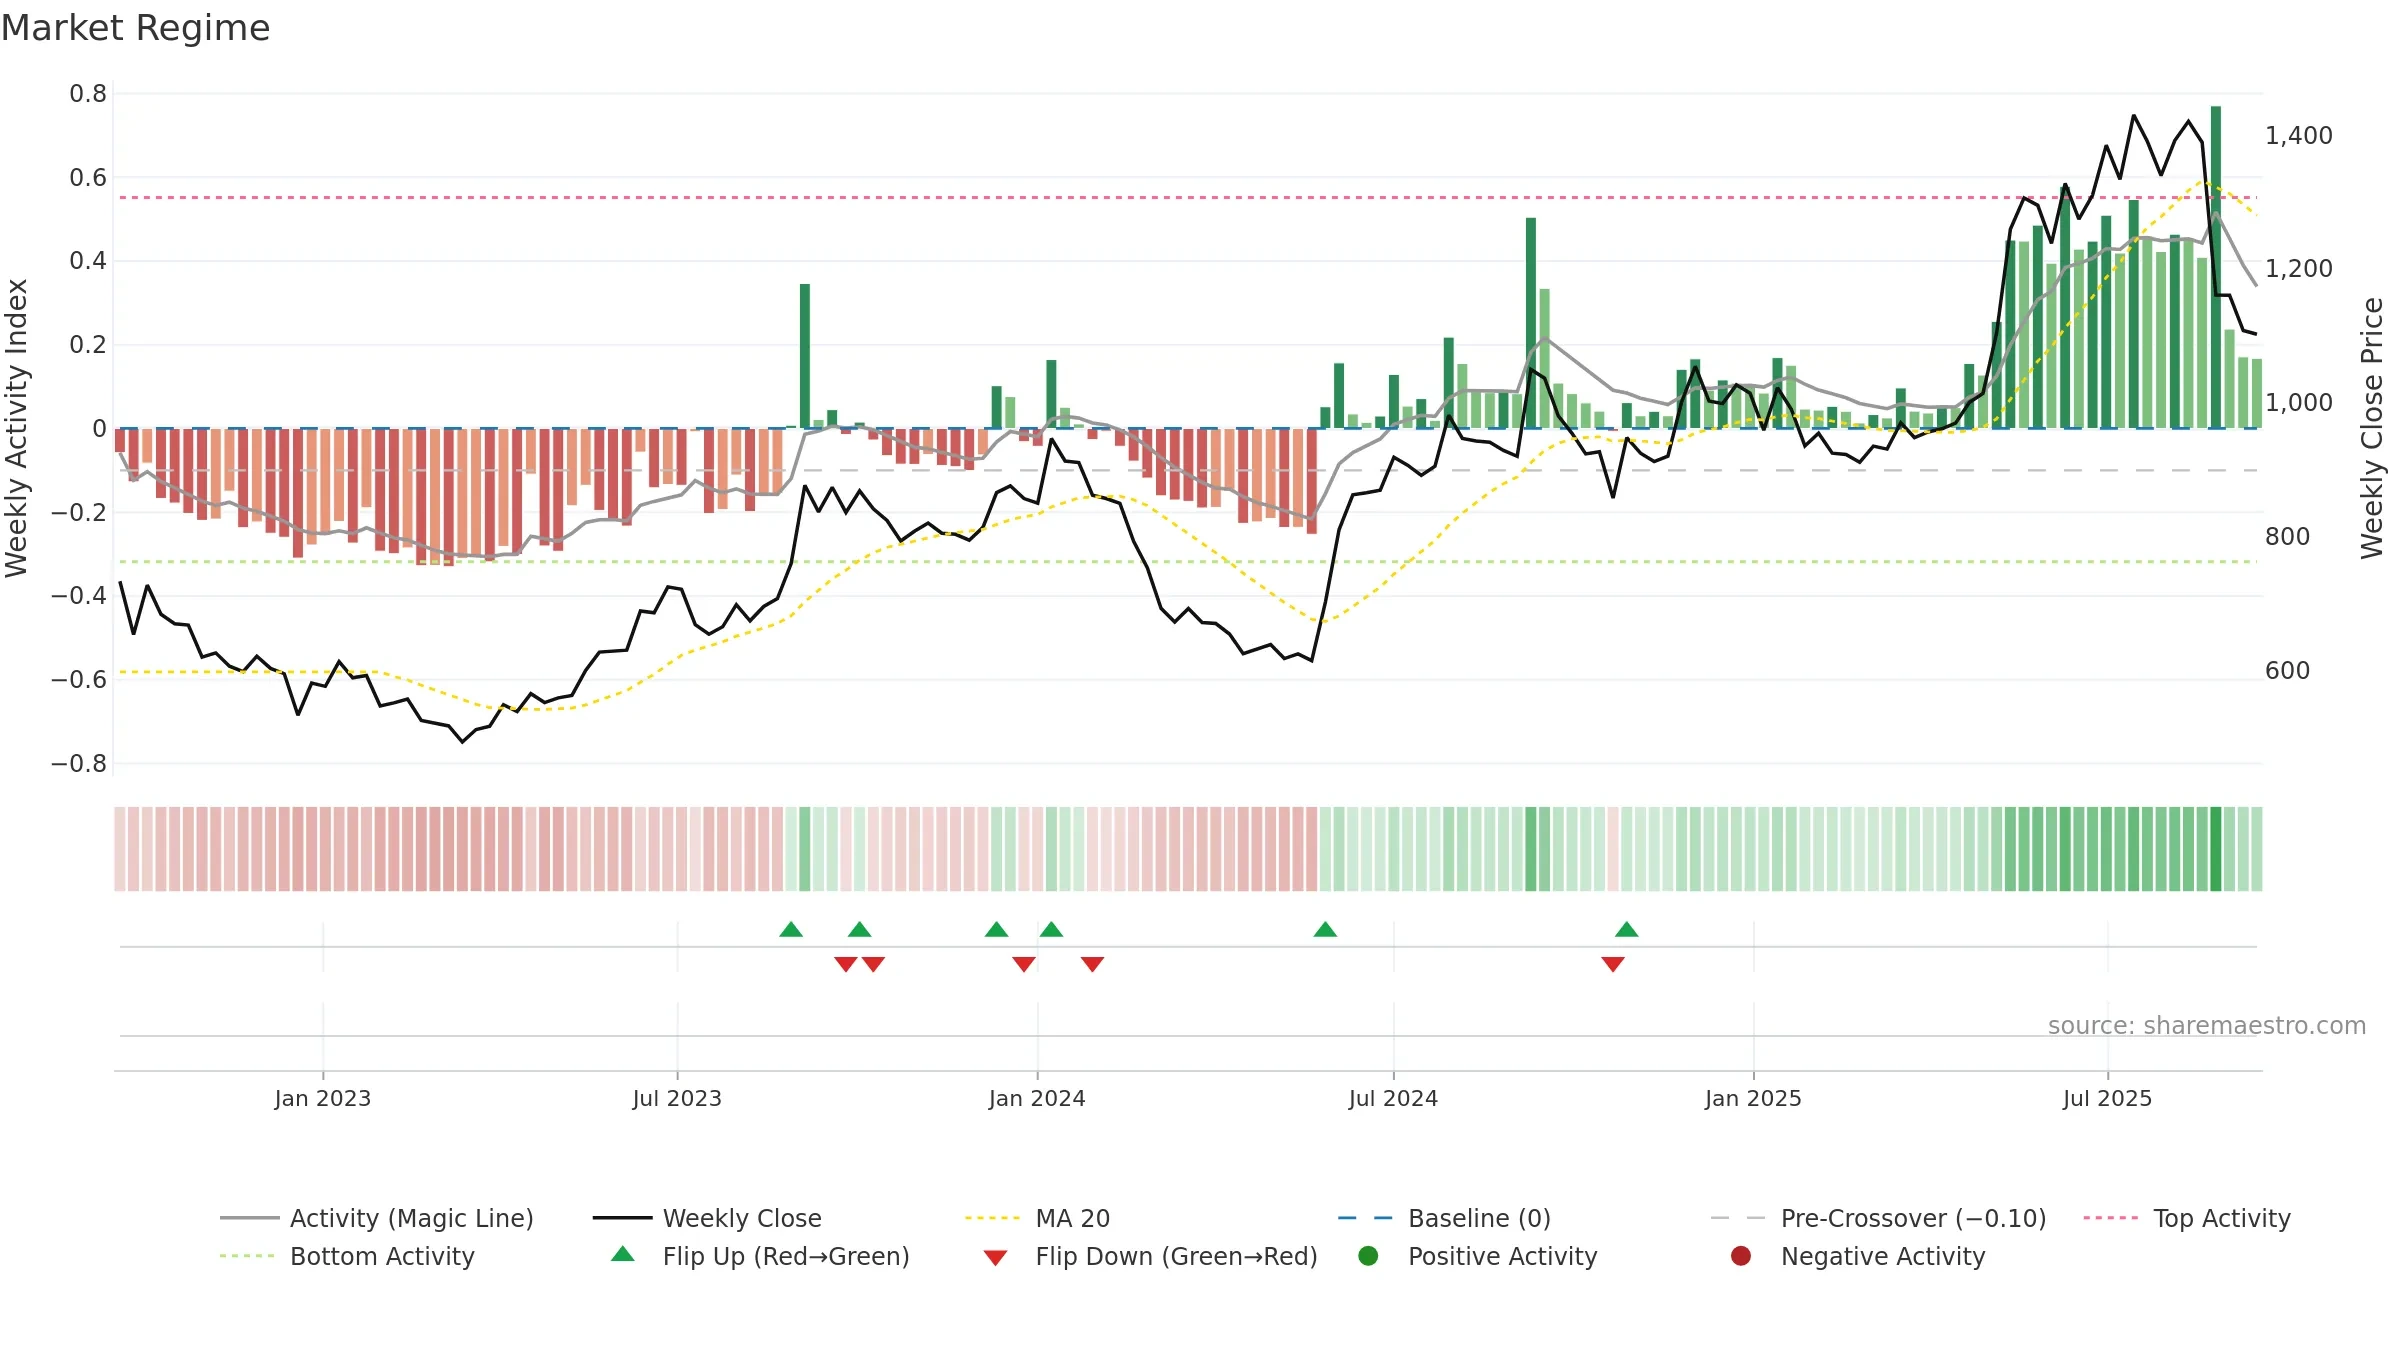Click the last green flip-up triangle marker

tap(1627, 930)
